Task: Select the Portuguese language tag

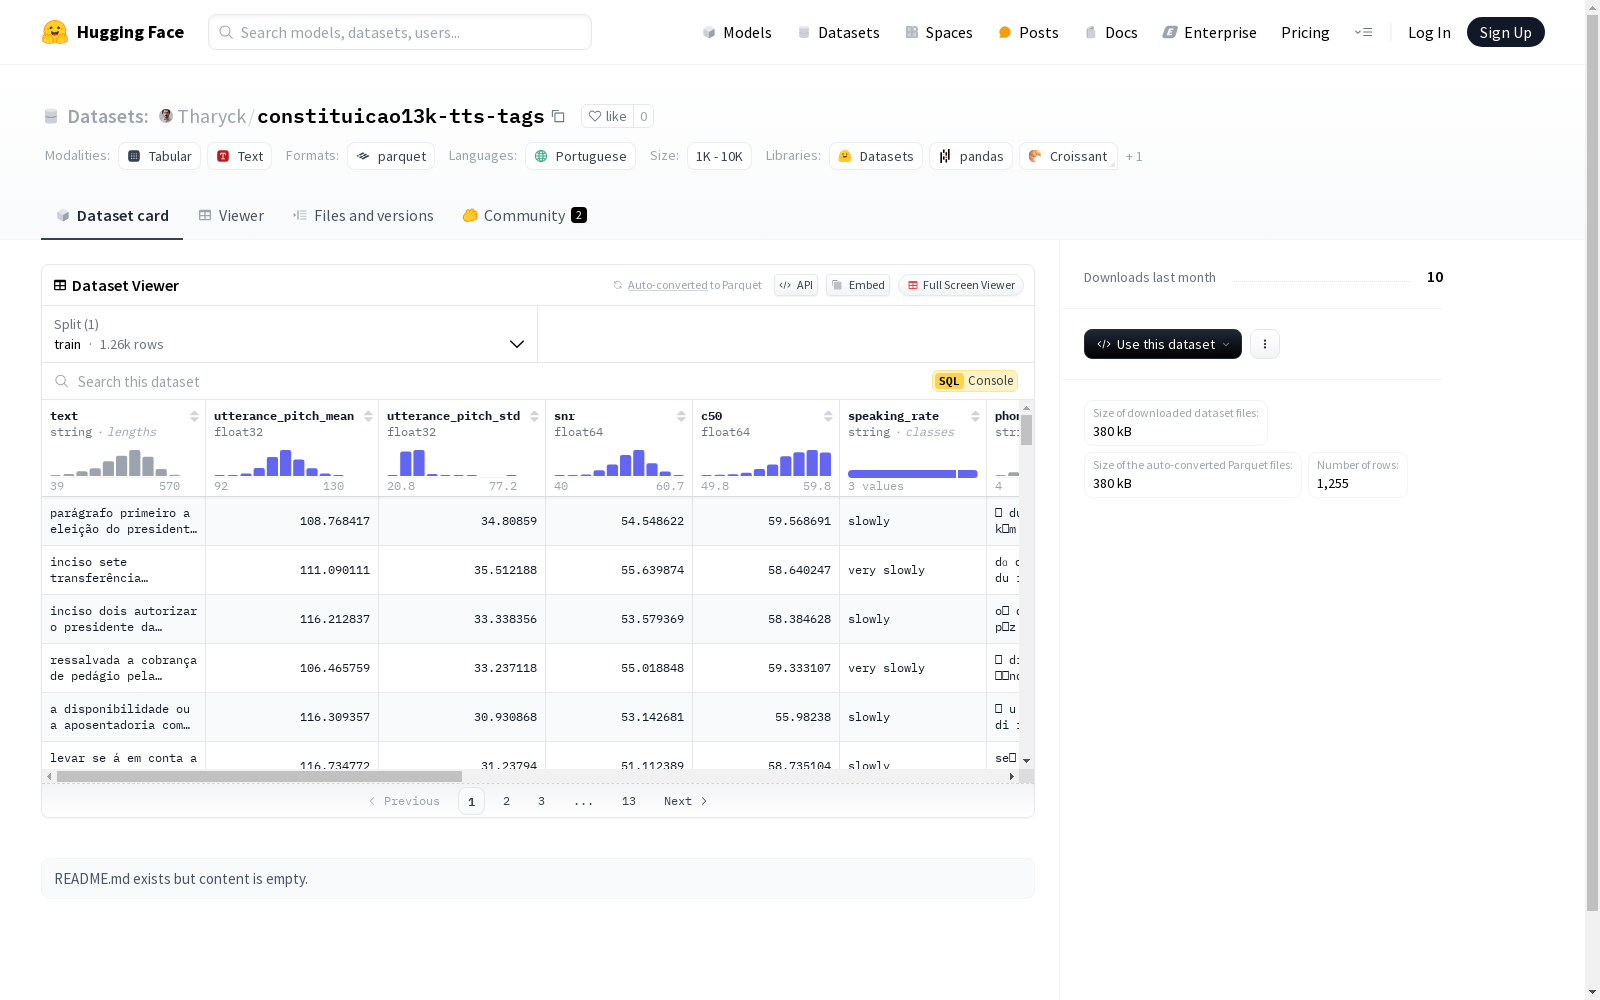Action: (580, 156)
